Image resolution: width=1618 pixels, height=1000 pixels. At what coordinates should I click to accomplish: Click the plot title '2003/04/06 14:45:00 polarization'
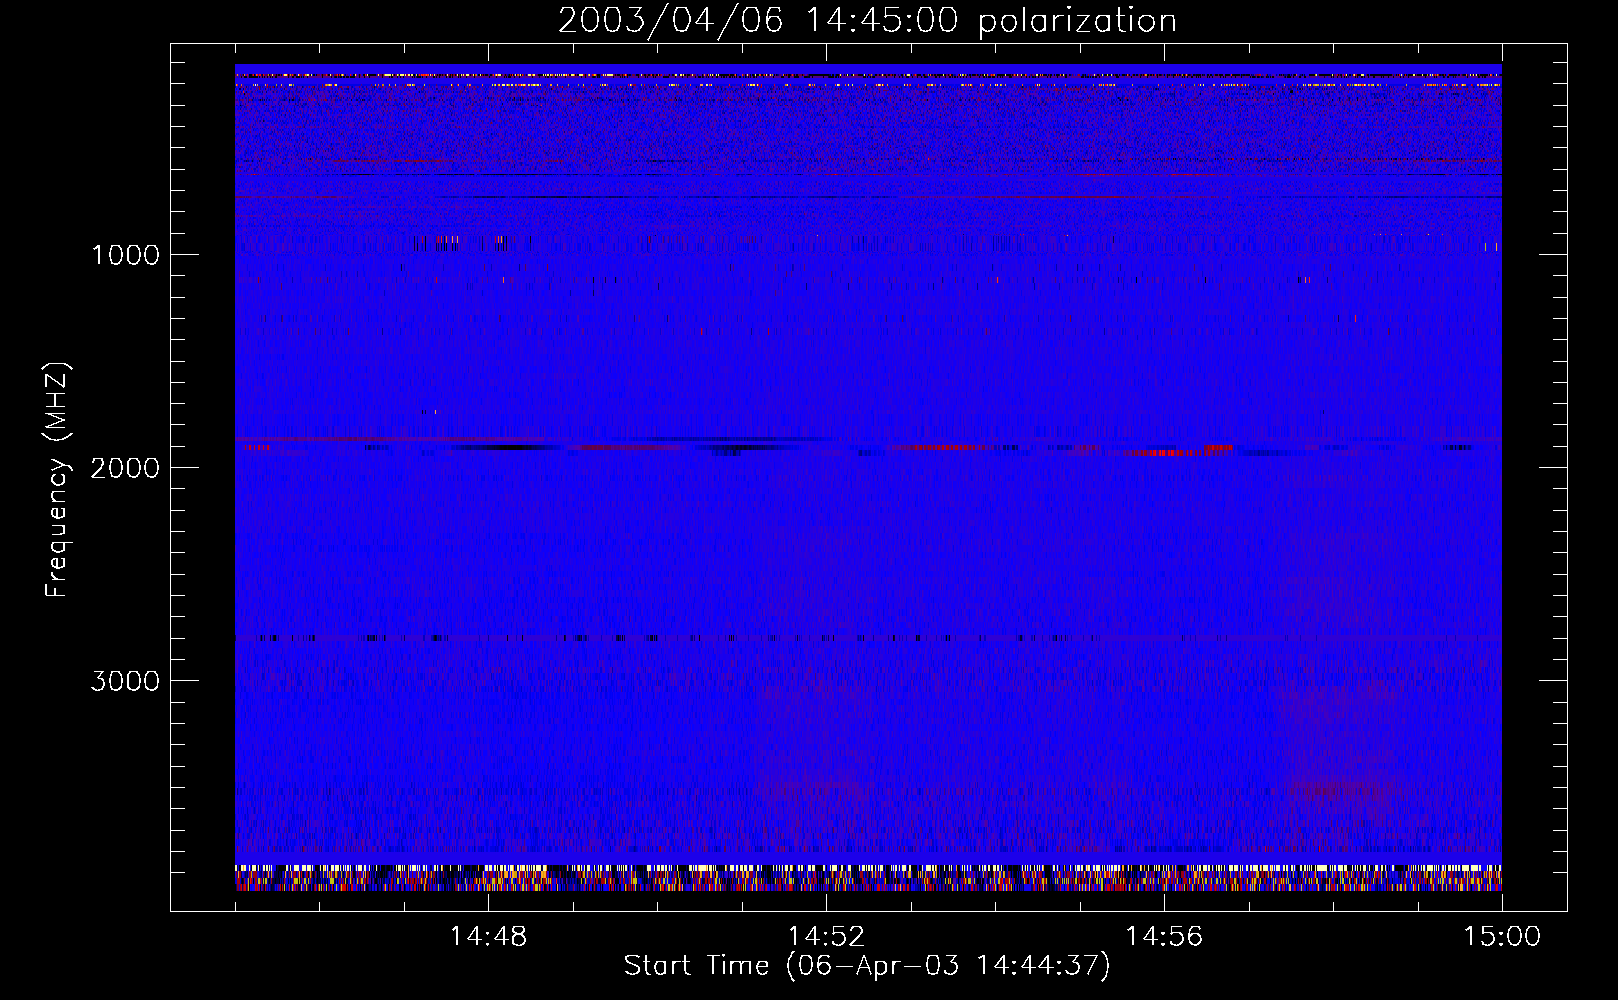point(867,21)
